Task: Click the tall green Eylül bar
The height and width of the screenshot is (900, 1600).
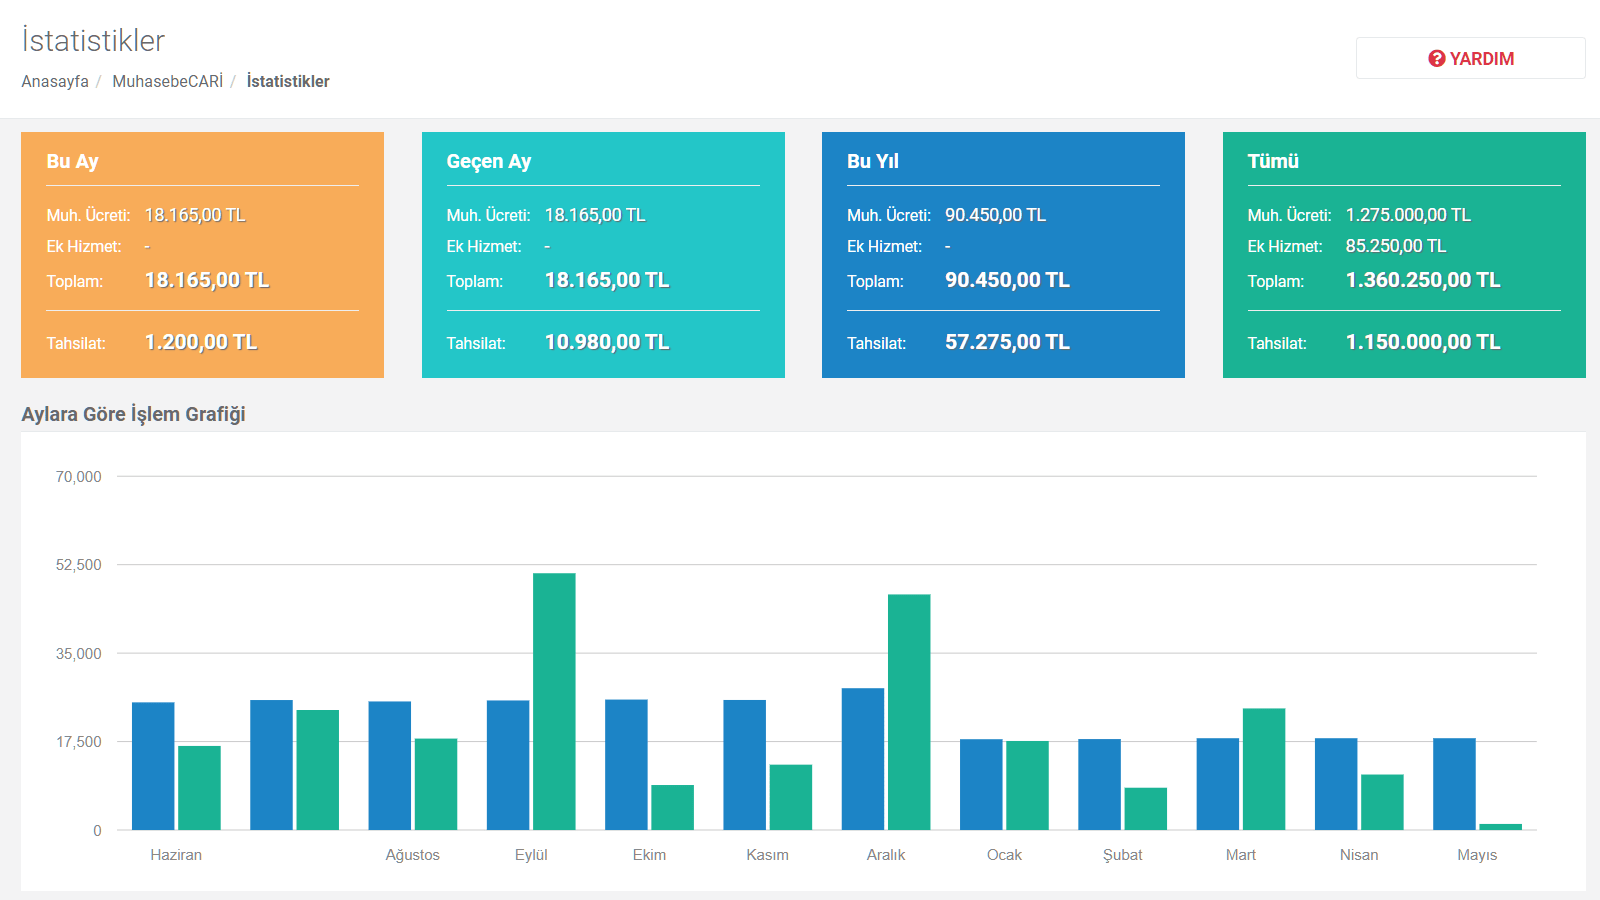Action: [x=554, y=700]
